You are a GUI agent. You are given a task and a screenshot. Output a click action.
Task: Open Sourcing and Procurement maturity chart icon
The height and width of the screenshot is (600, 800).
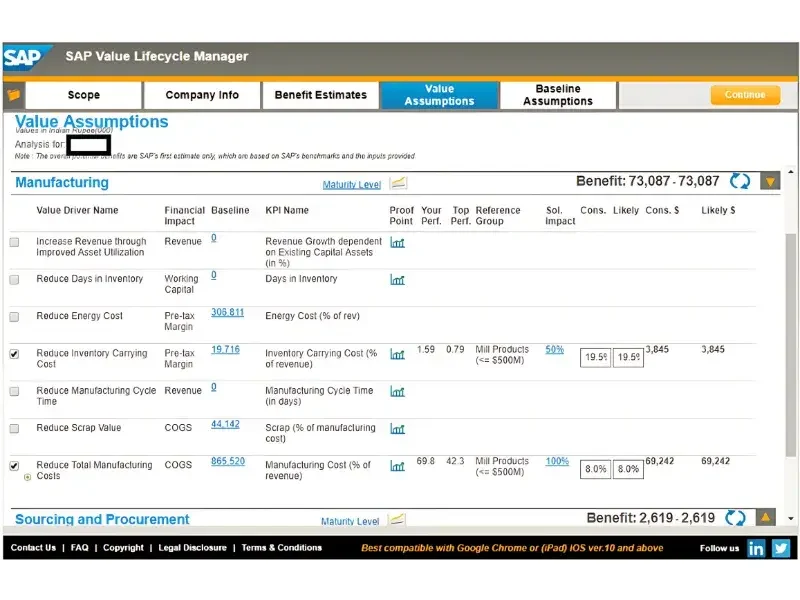click(396, 519)
